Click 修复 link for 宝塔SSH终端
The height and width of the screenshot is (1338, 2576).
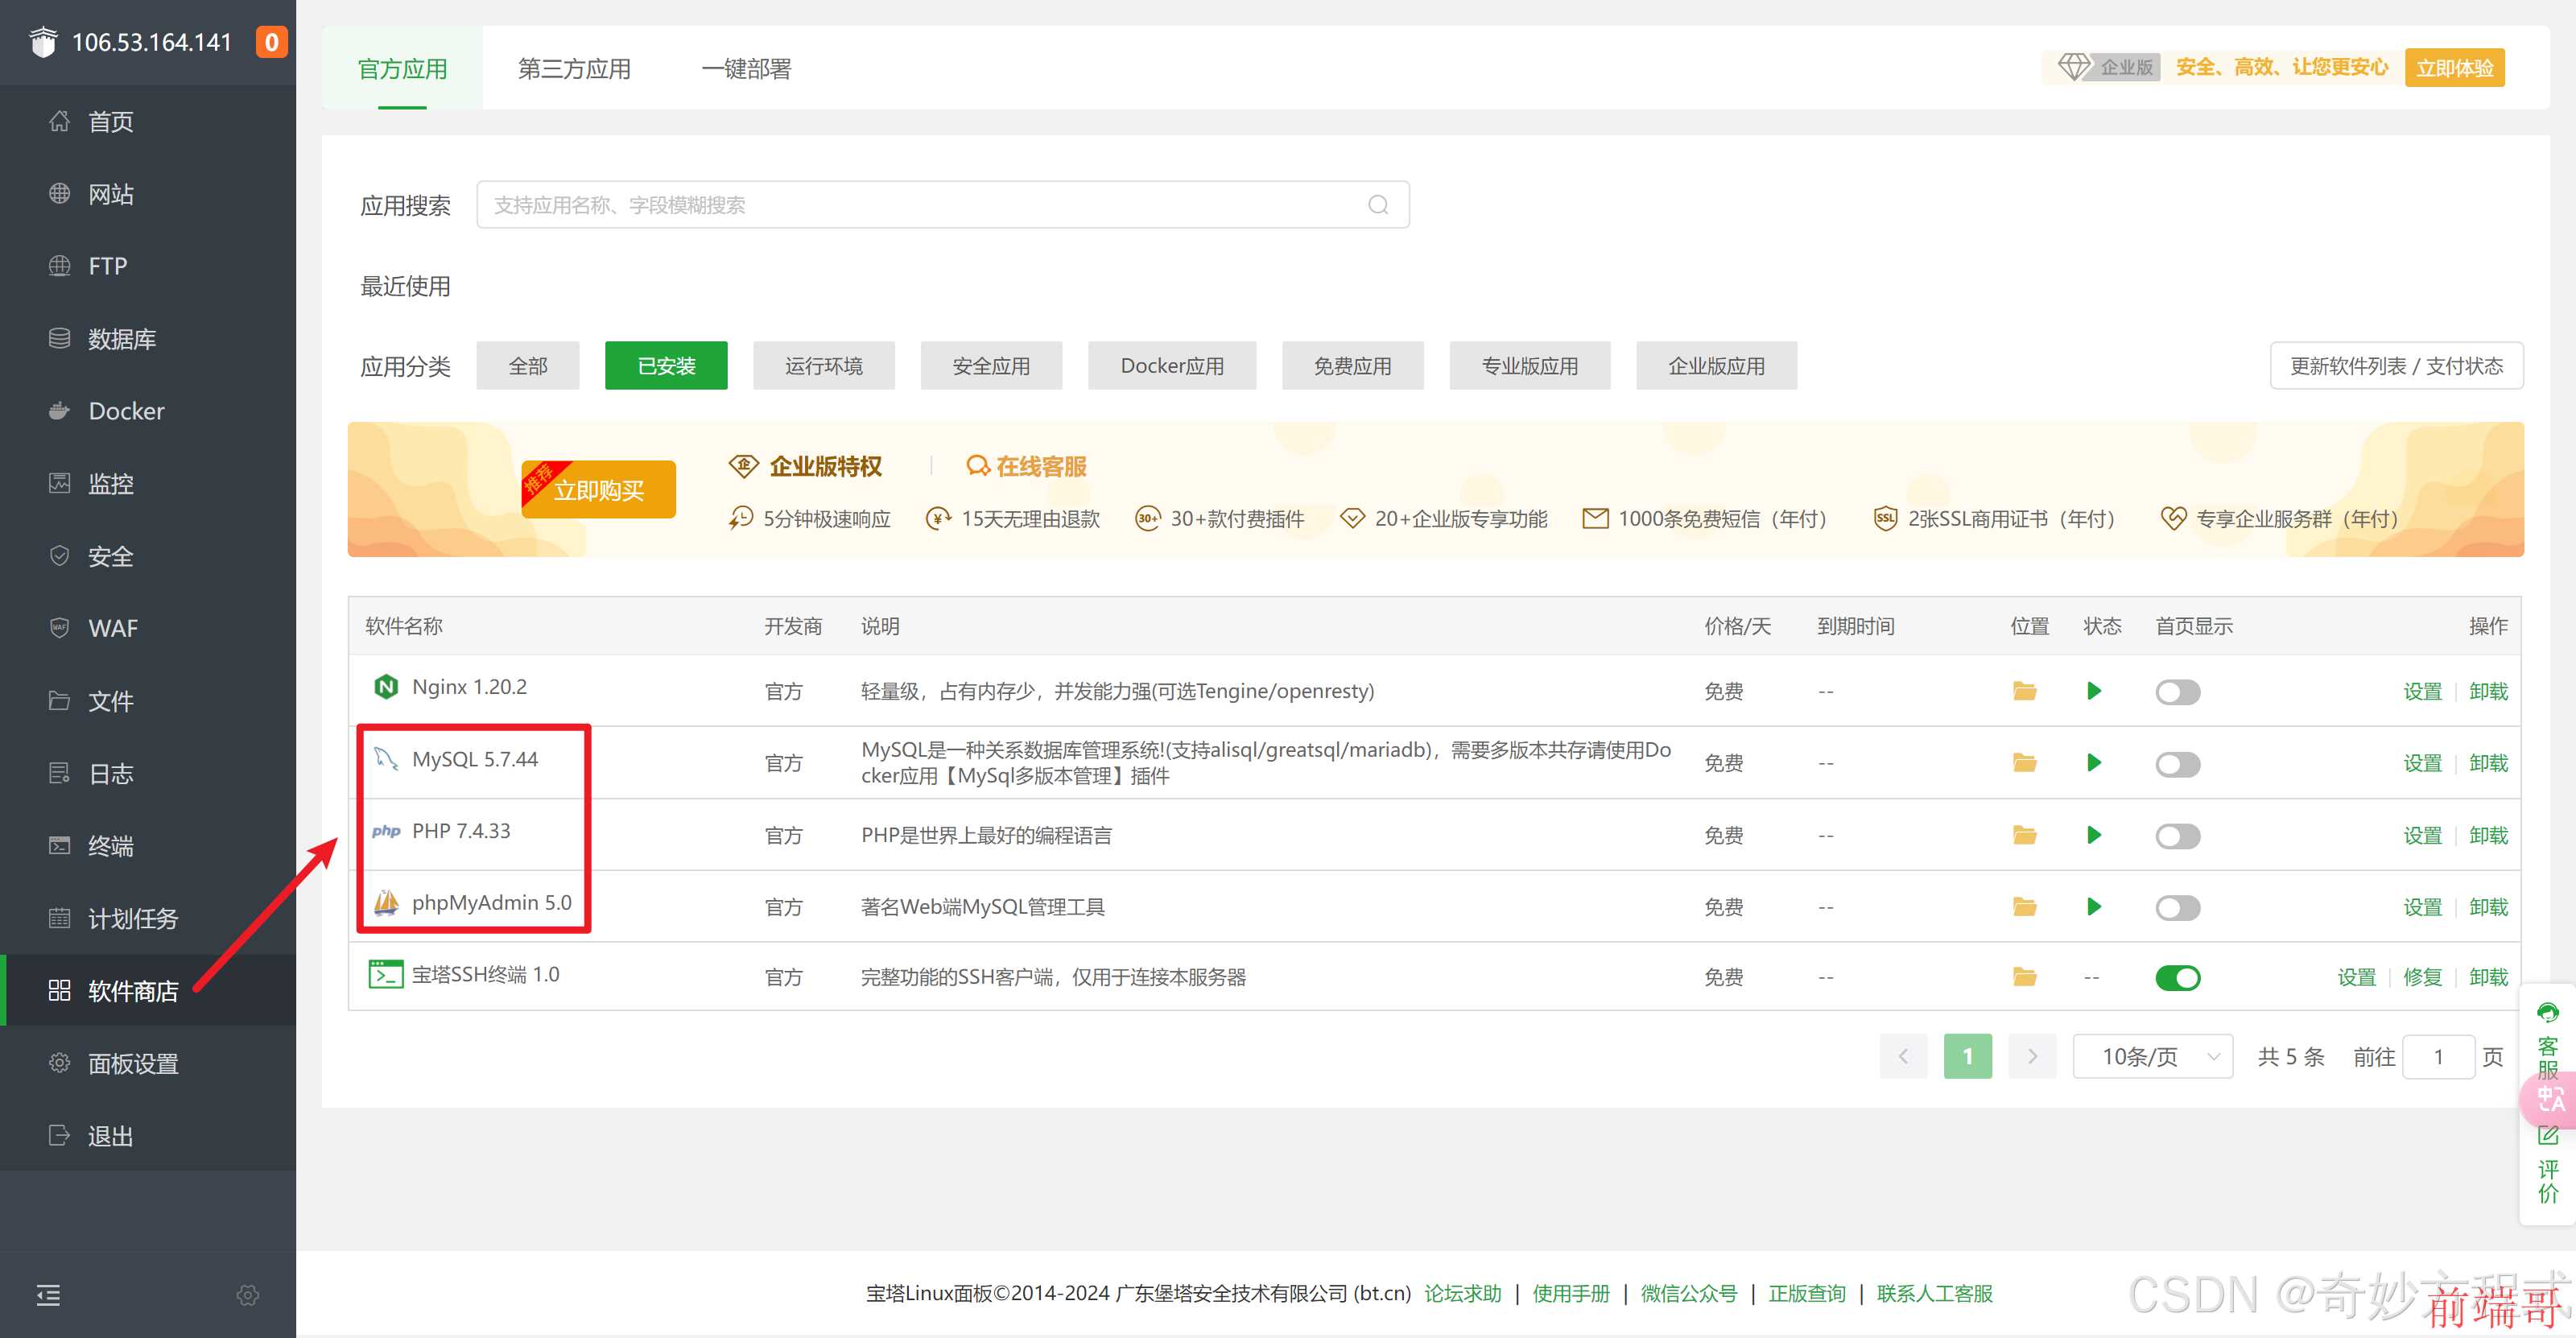pyautogui.click(x=2422, y=977)
